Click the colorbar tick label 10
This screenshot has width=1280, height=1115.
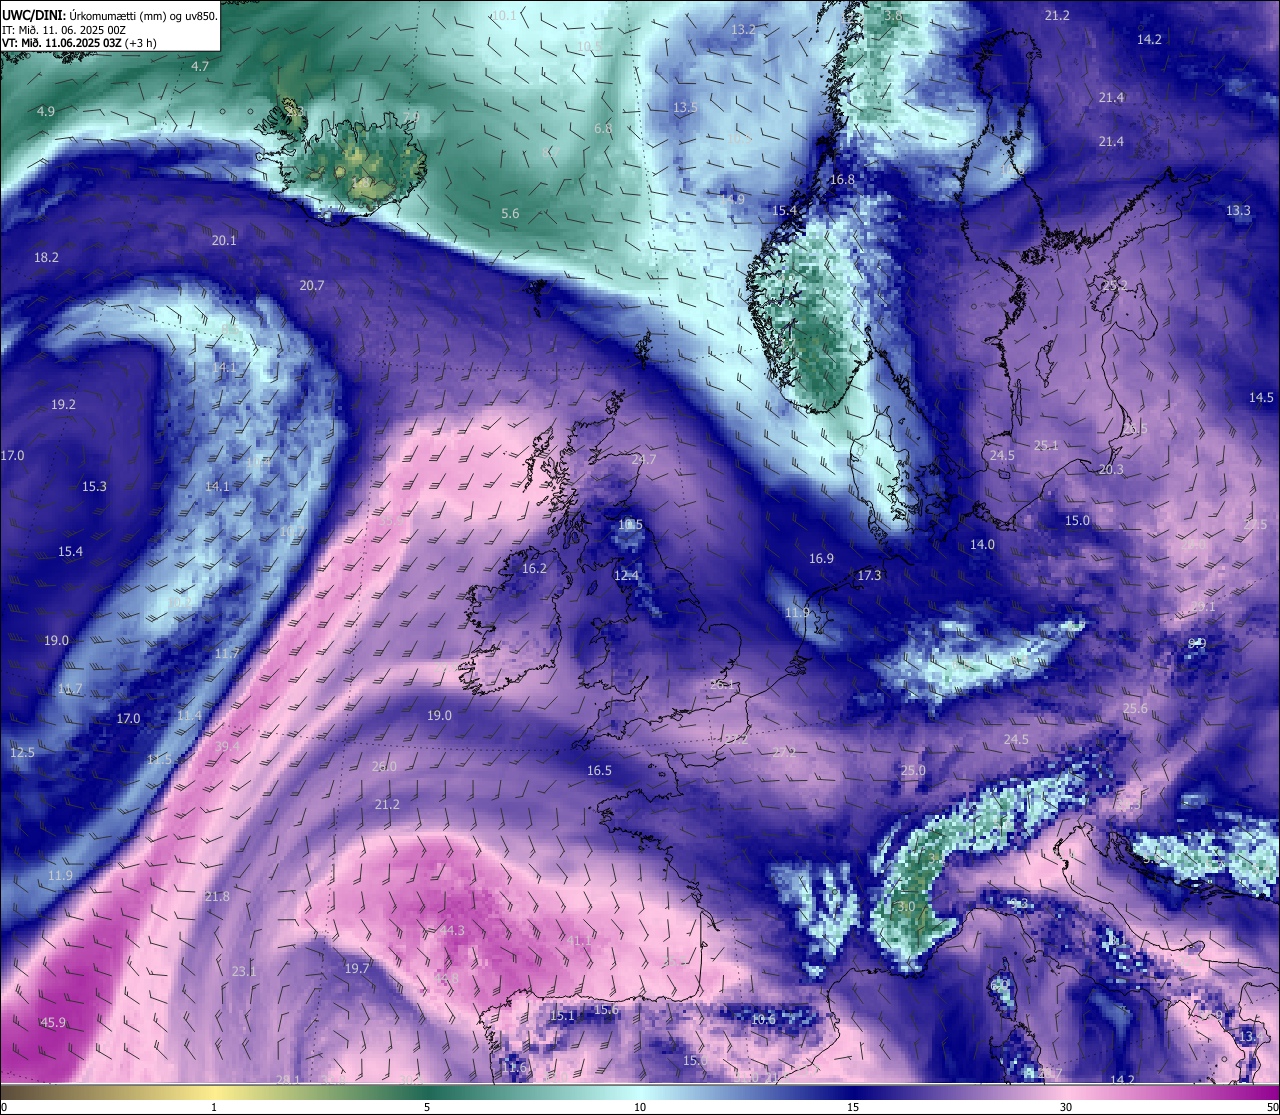coord(640,1107)
